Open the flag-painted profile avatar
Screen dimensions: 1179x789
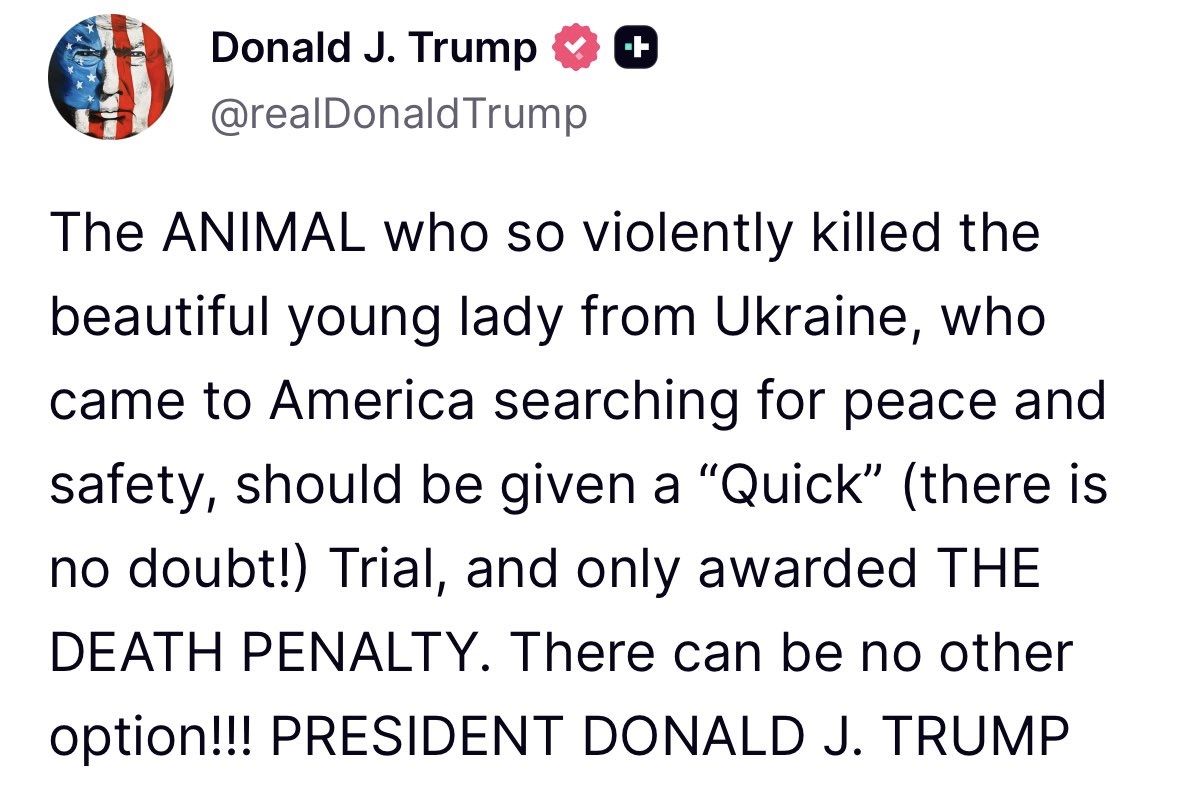pos(111,77)
